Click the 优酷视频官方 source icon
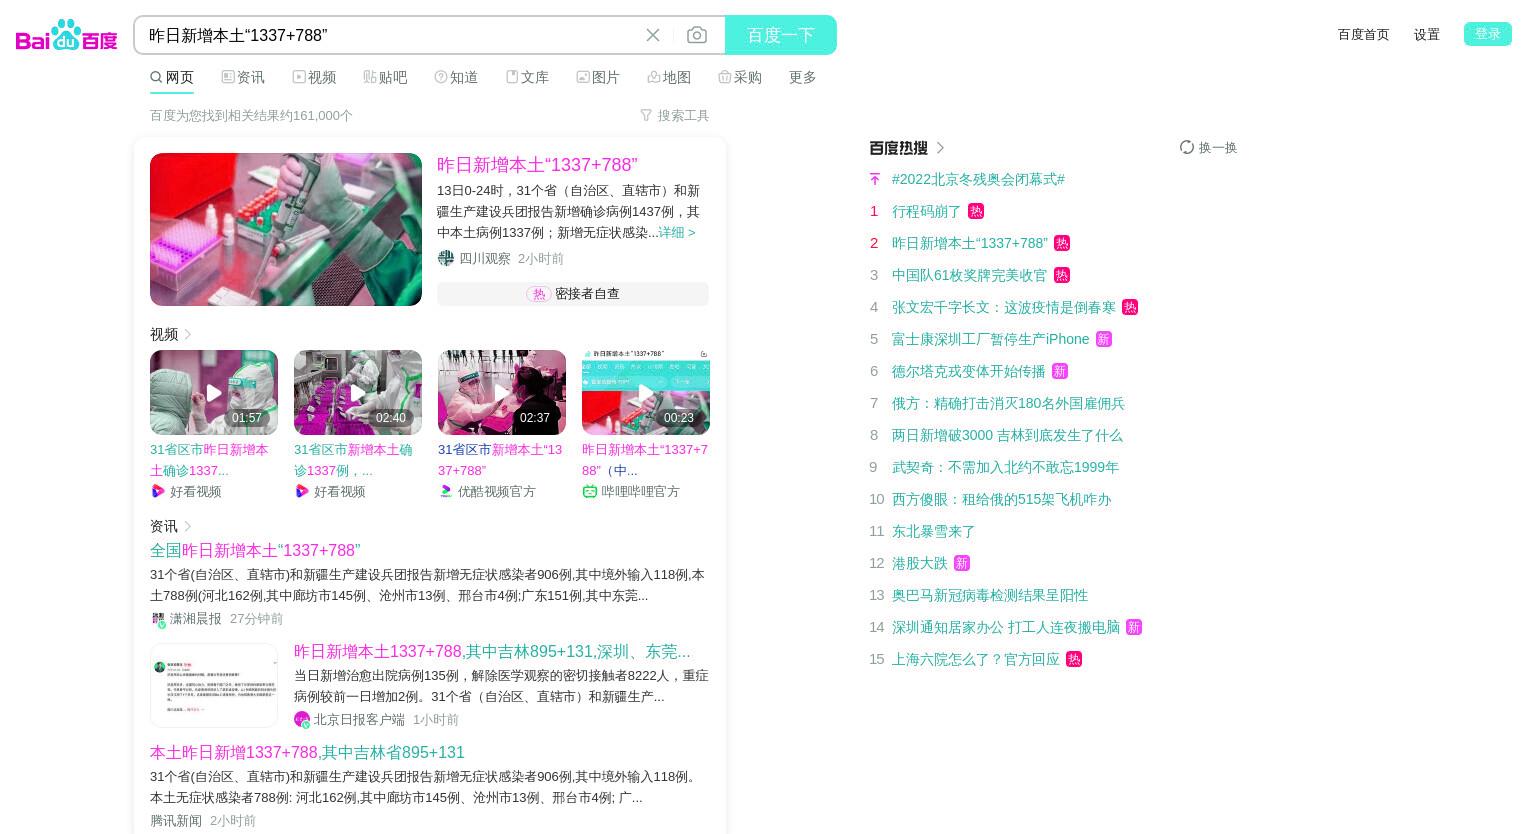1536x834 pixels. [x=446, y=491]
